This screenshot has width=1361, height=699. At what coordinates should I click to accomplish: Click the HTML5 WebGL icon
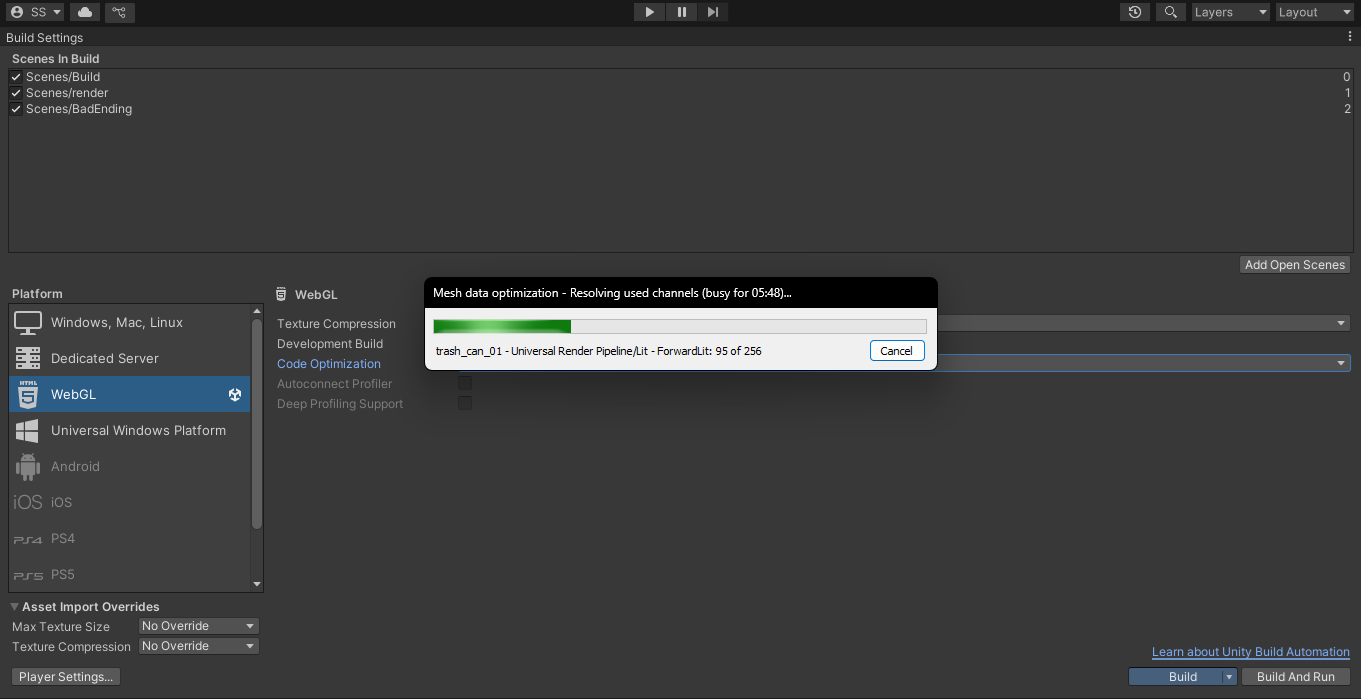(x=28, y=394)
